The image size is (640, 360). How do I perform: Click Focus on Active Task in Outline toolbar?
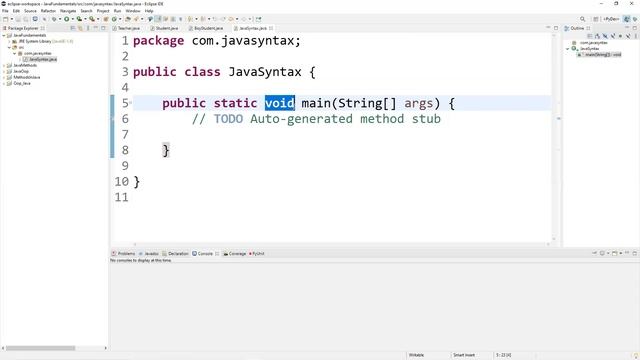coord(590,36)
